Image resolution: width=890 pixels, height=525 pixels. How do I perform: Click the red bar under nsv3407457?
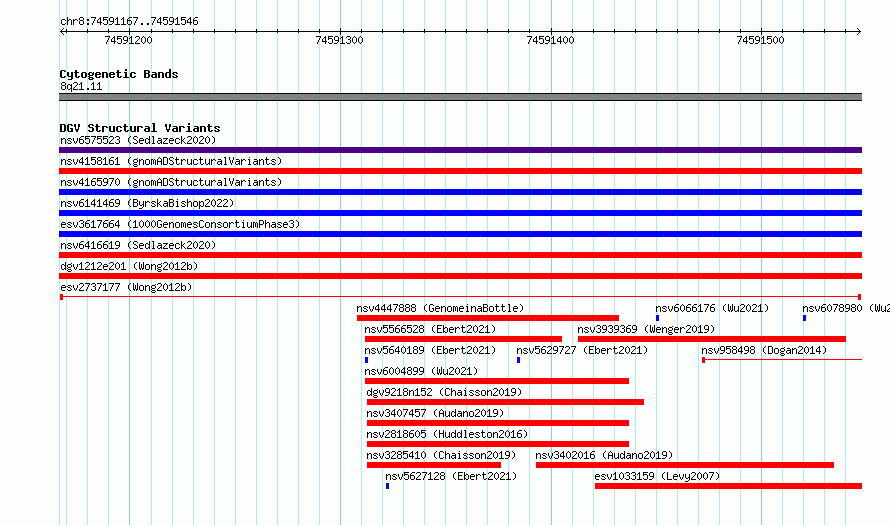point(498,423)
